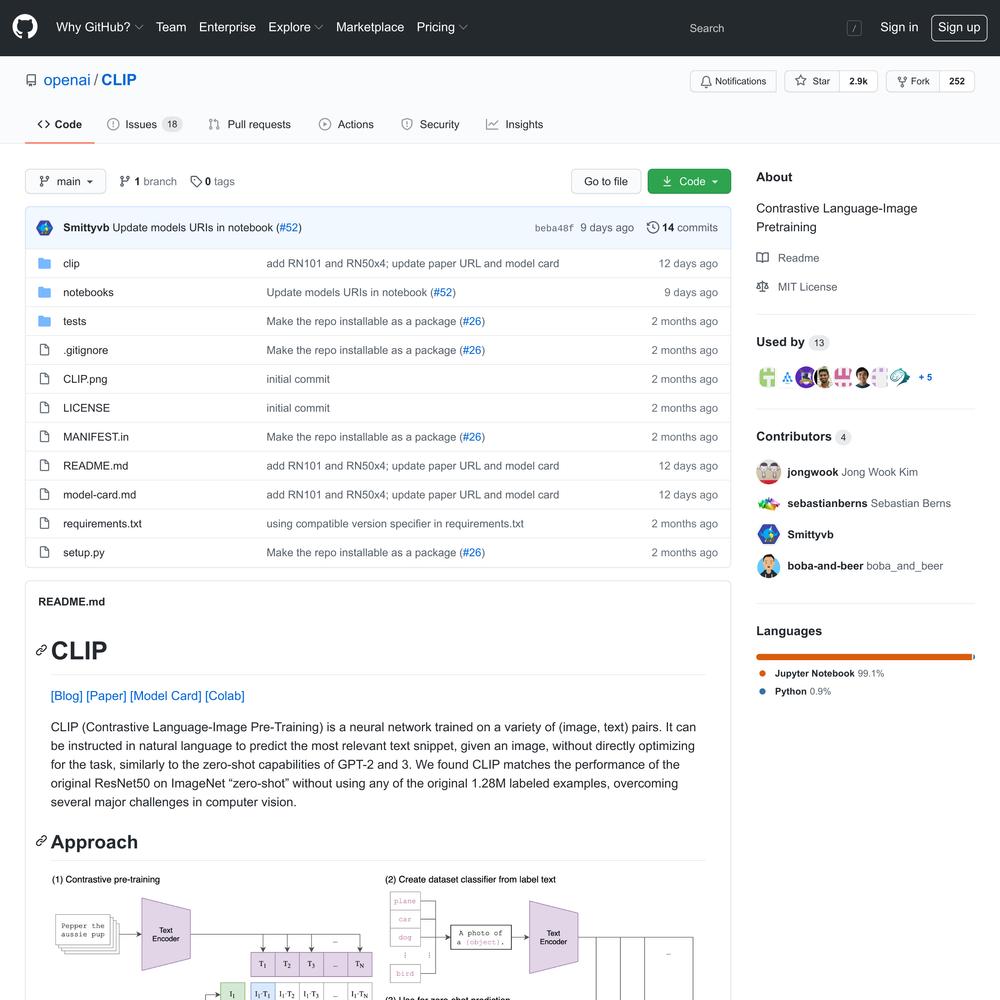Click the clip folder icon
Viewport: 1000px width, 1000px height.
pos(44,263)
